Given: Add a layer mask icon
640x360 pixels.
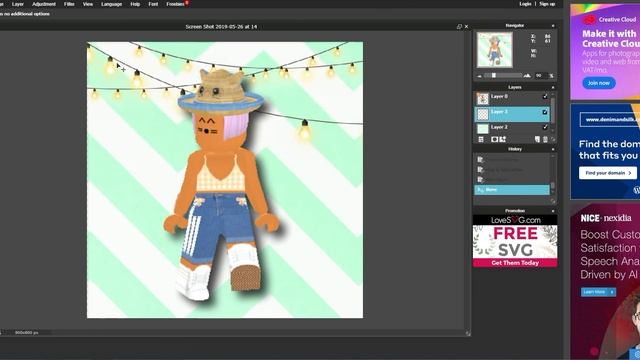Looking at the screenshot, I should [x=495, y=139].
